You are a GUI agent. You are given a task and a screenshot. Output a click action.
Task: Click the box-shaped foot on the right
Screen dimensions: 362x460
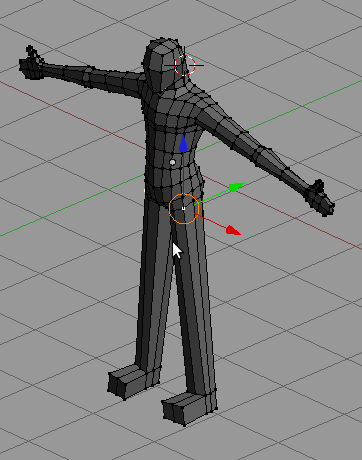click(x=188, y=408)
